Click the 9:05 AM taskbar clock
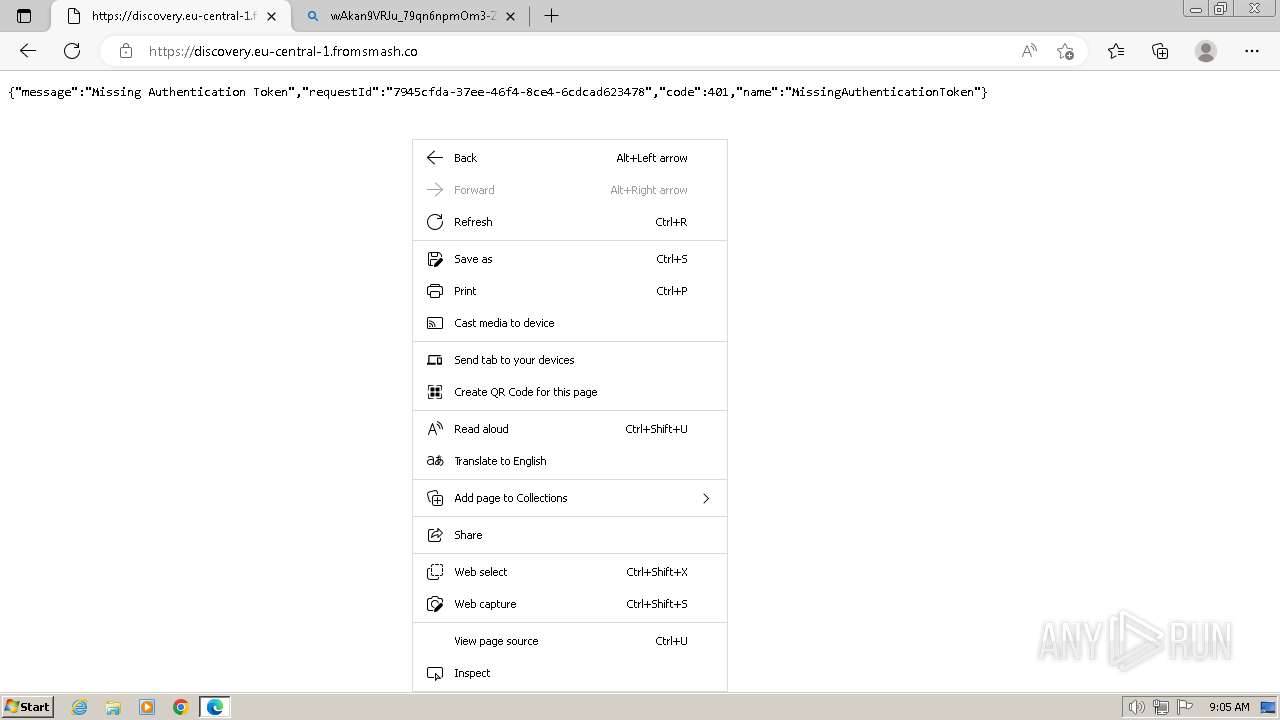 tap(1229, 707)
